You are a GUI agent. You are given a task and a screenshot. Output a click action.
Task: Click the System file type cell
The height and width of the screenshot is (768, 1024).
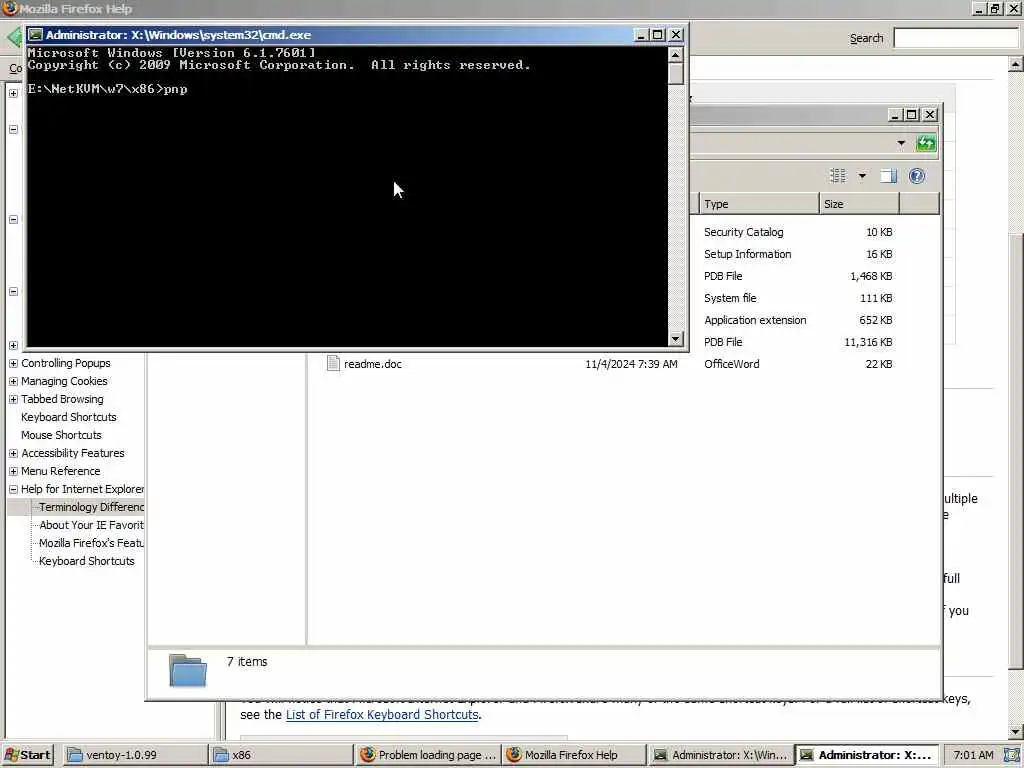729,298
